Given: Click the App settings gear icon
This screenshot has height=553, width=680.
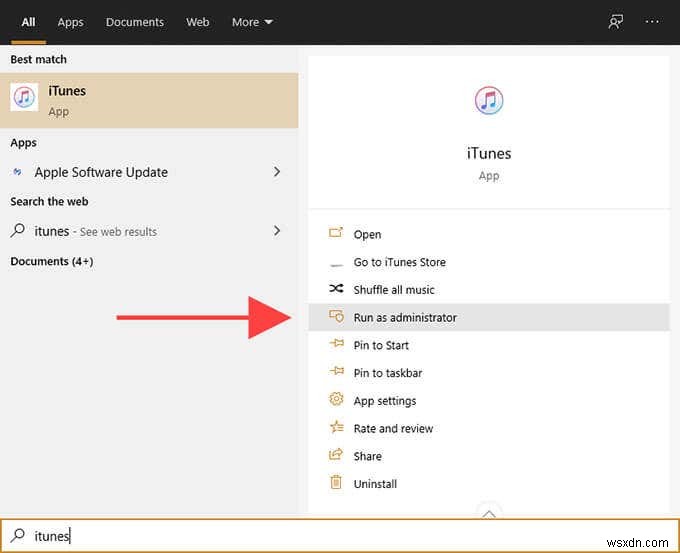Looking at the screenshot, I should tap(336, 400).
